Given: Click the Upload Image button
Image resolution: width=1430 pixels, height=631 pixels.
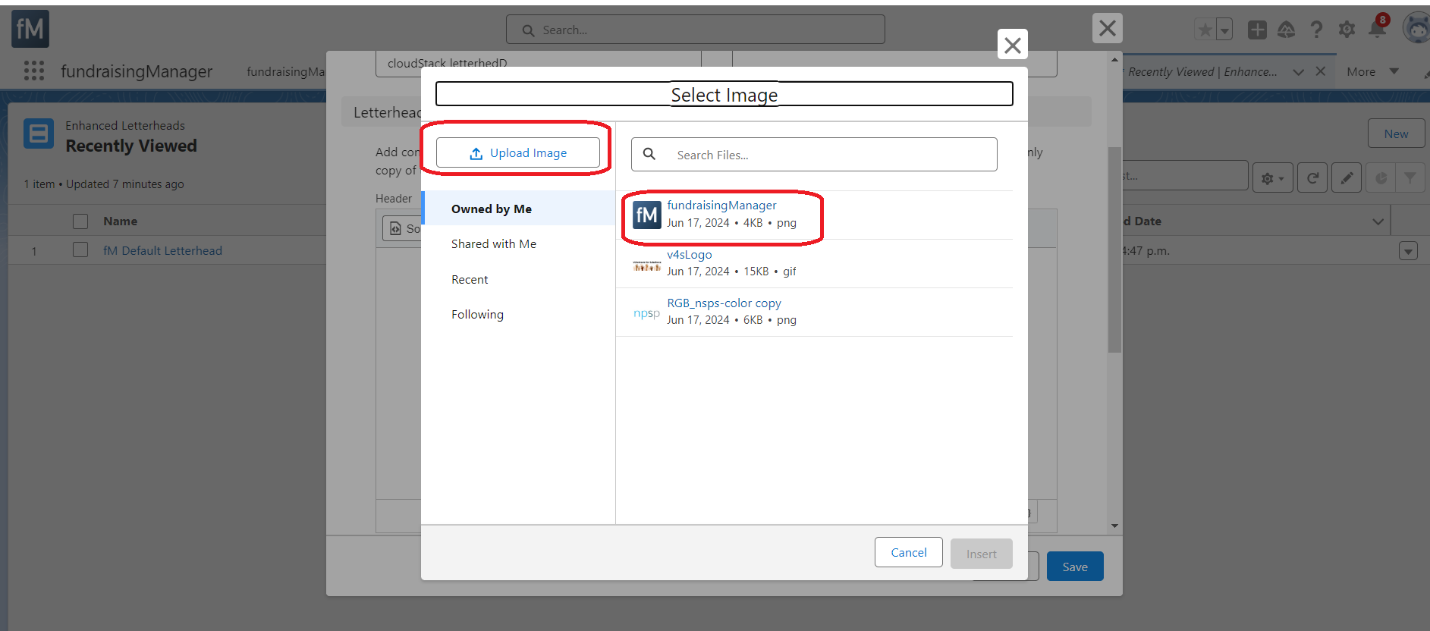Looking at the screenshot, I should 518,153.
